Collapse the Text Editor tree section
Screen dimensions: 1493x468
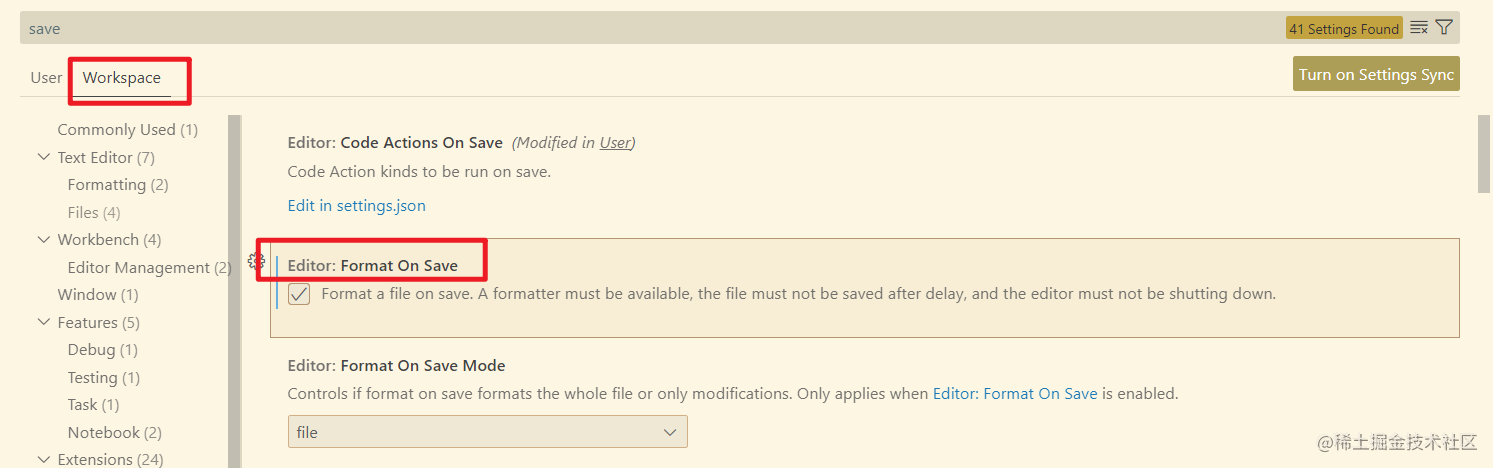43,157
